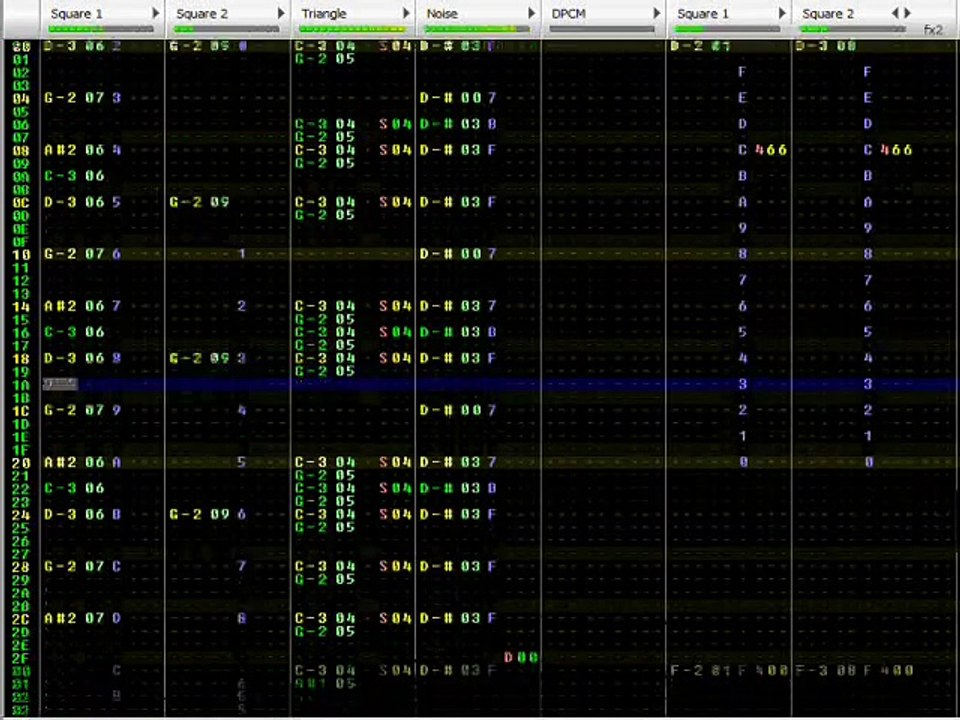Select the Square 2 header with fx2
Image resolution: width=960 pixels, height=720 pixels.
pyautogui.click(x=828, y=13)
